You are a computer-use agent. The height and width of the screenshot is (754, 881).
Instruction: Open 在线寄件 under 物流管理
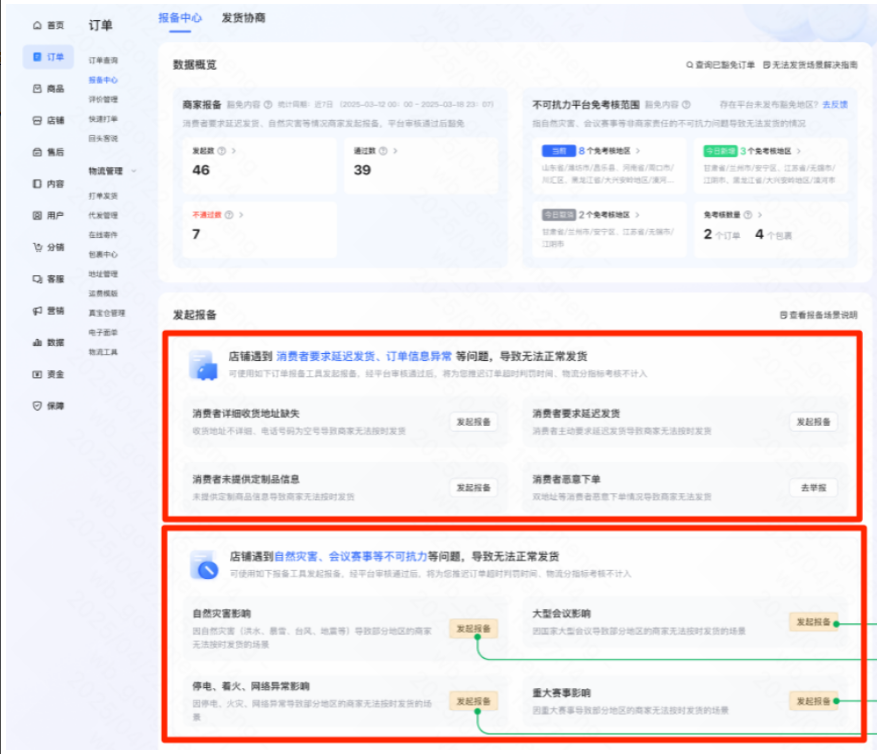click(103, 235)
